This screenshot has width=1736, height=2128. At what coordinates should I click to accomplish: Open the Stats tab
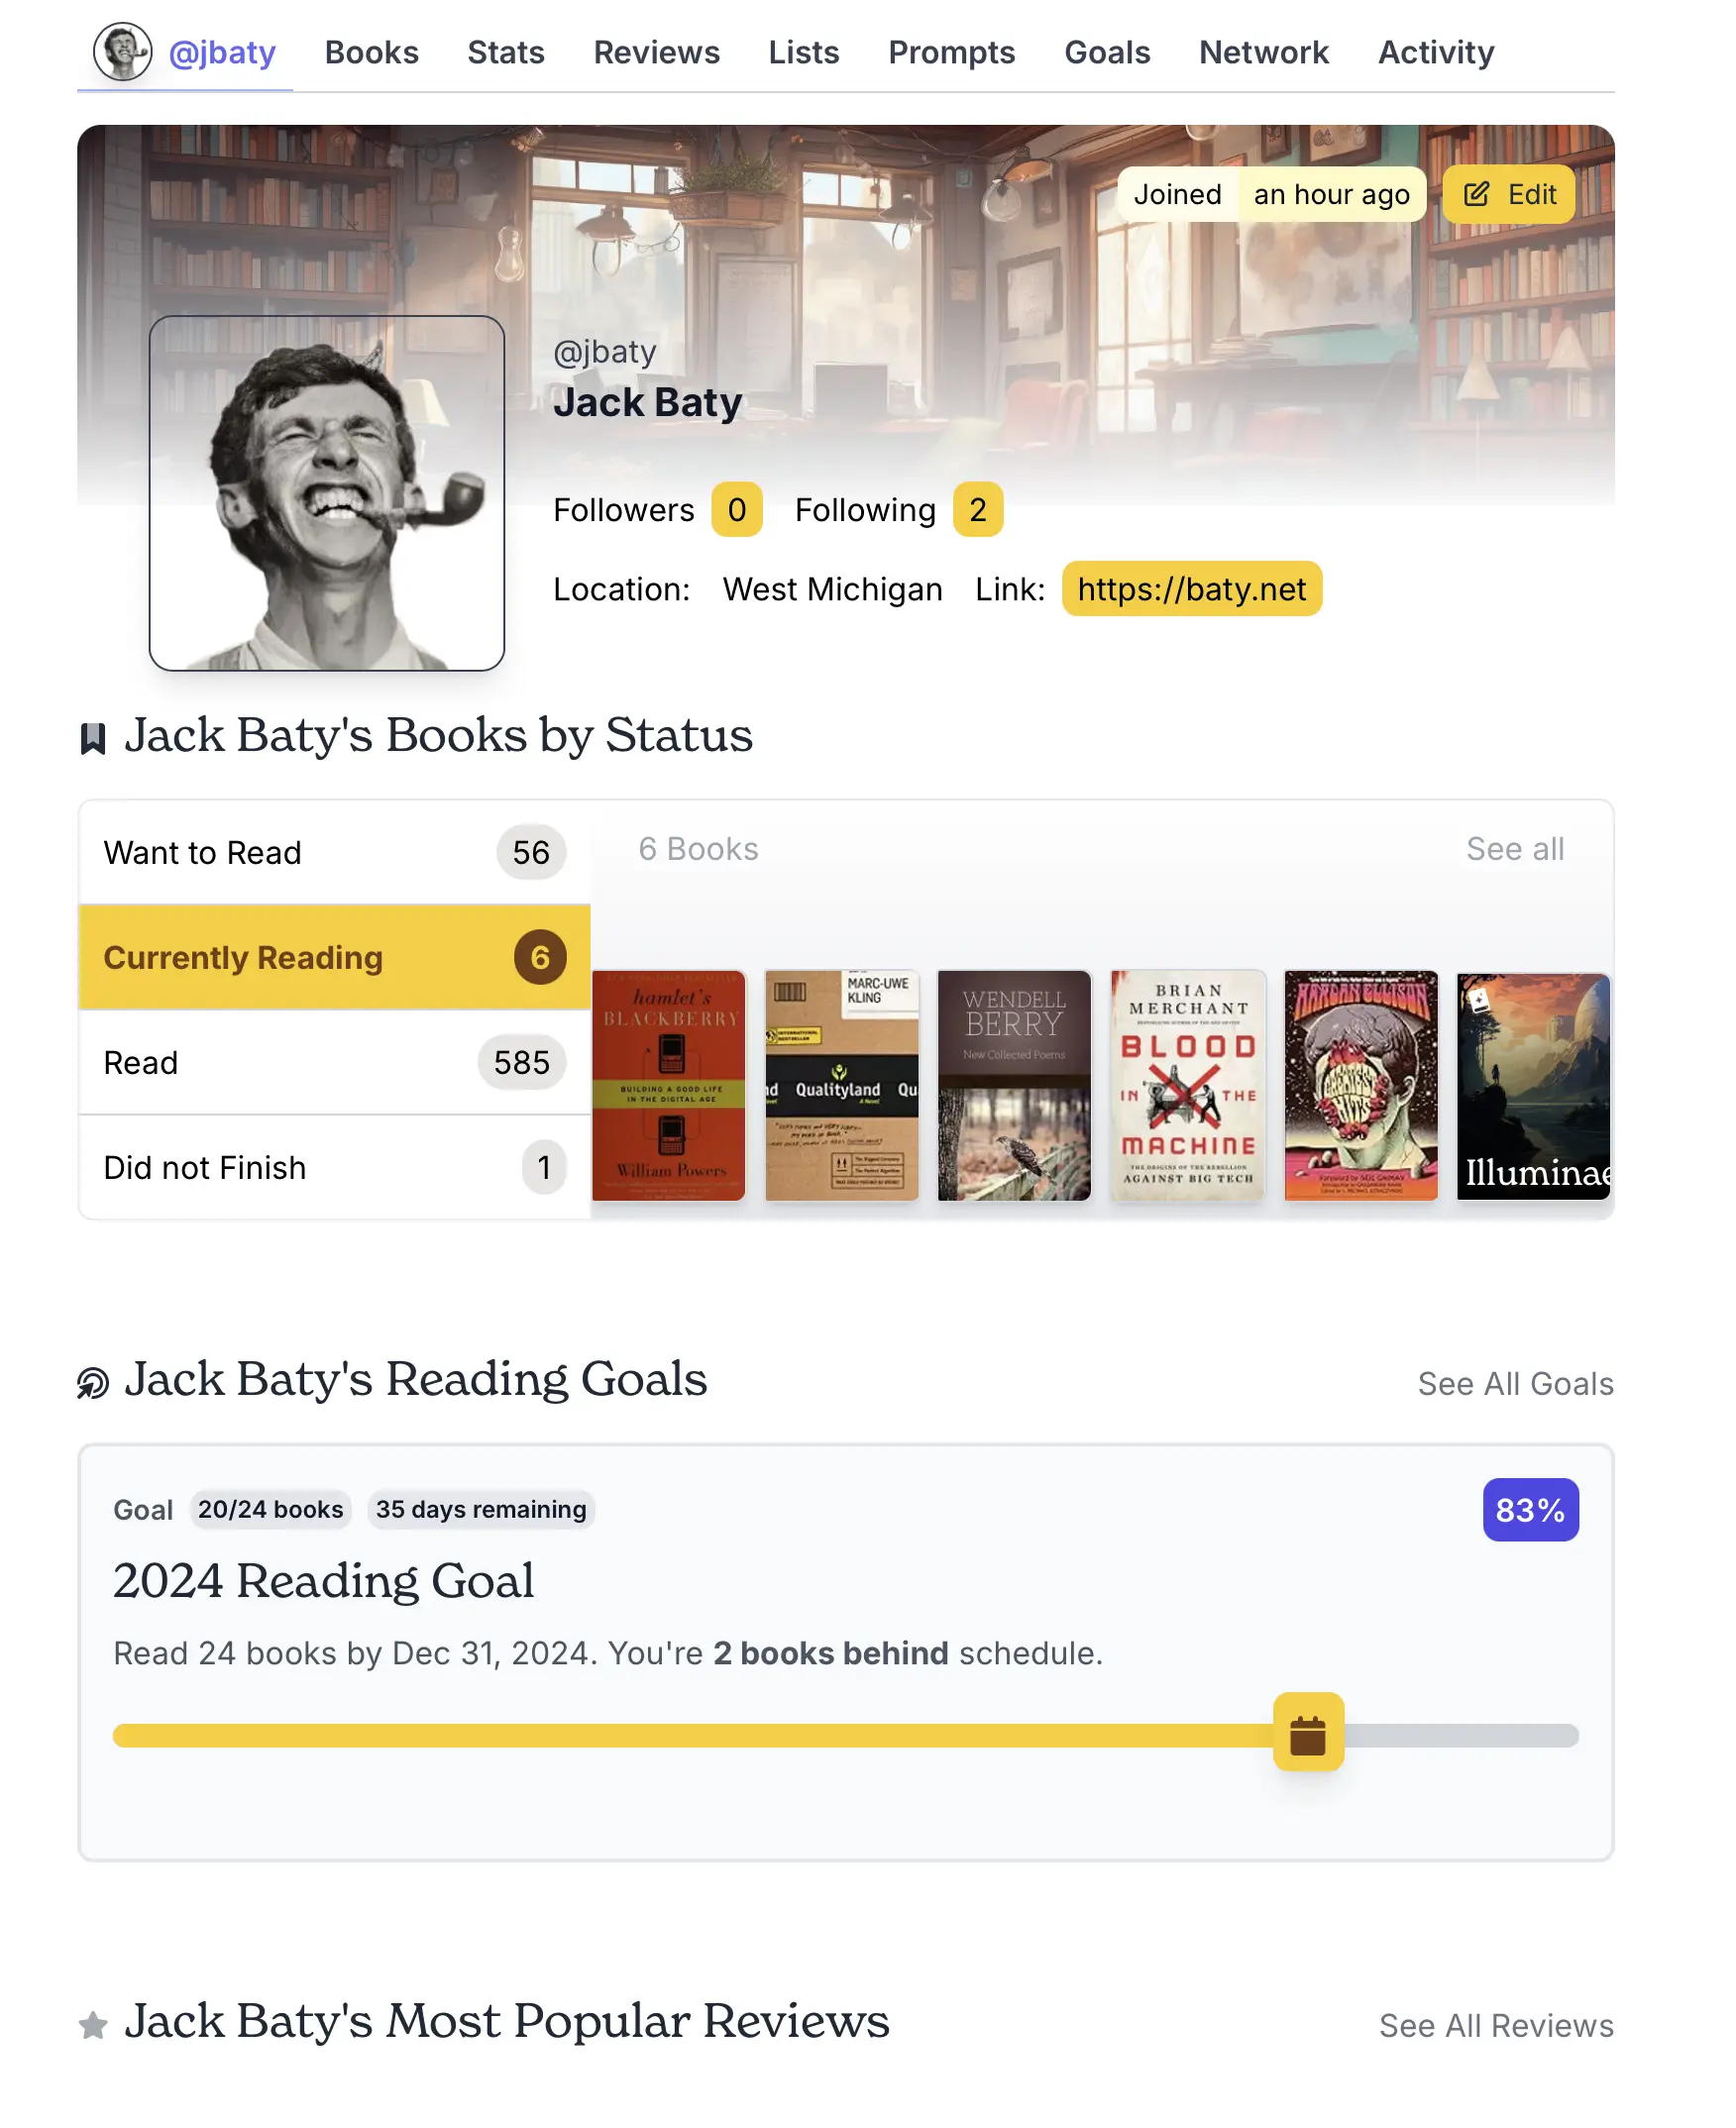(506, 52)
